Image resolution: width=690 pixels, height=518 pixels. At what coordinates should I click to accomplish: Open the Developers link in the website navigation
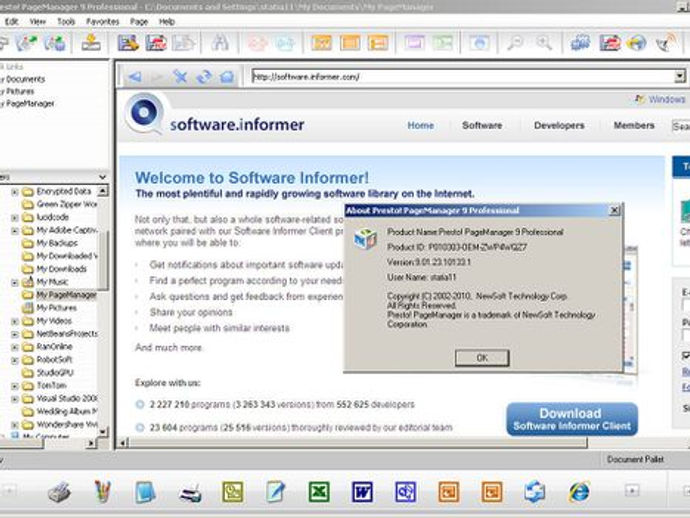pos(559,125)
